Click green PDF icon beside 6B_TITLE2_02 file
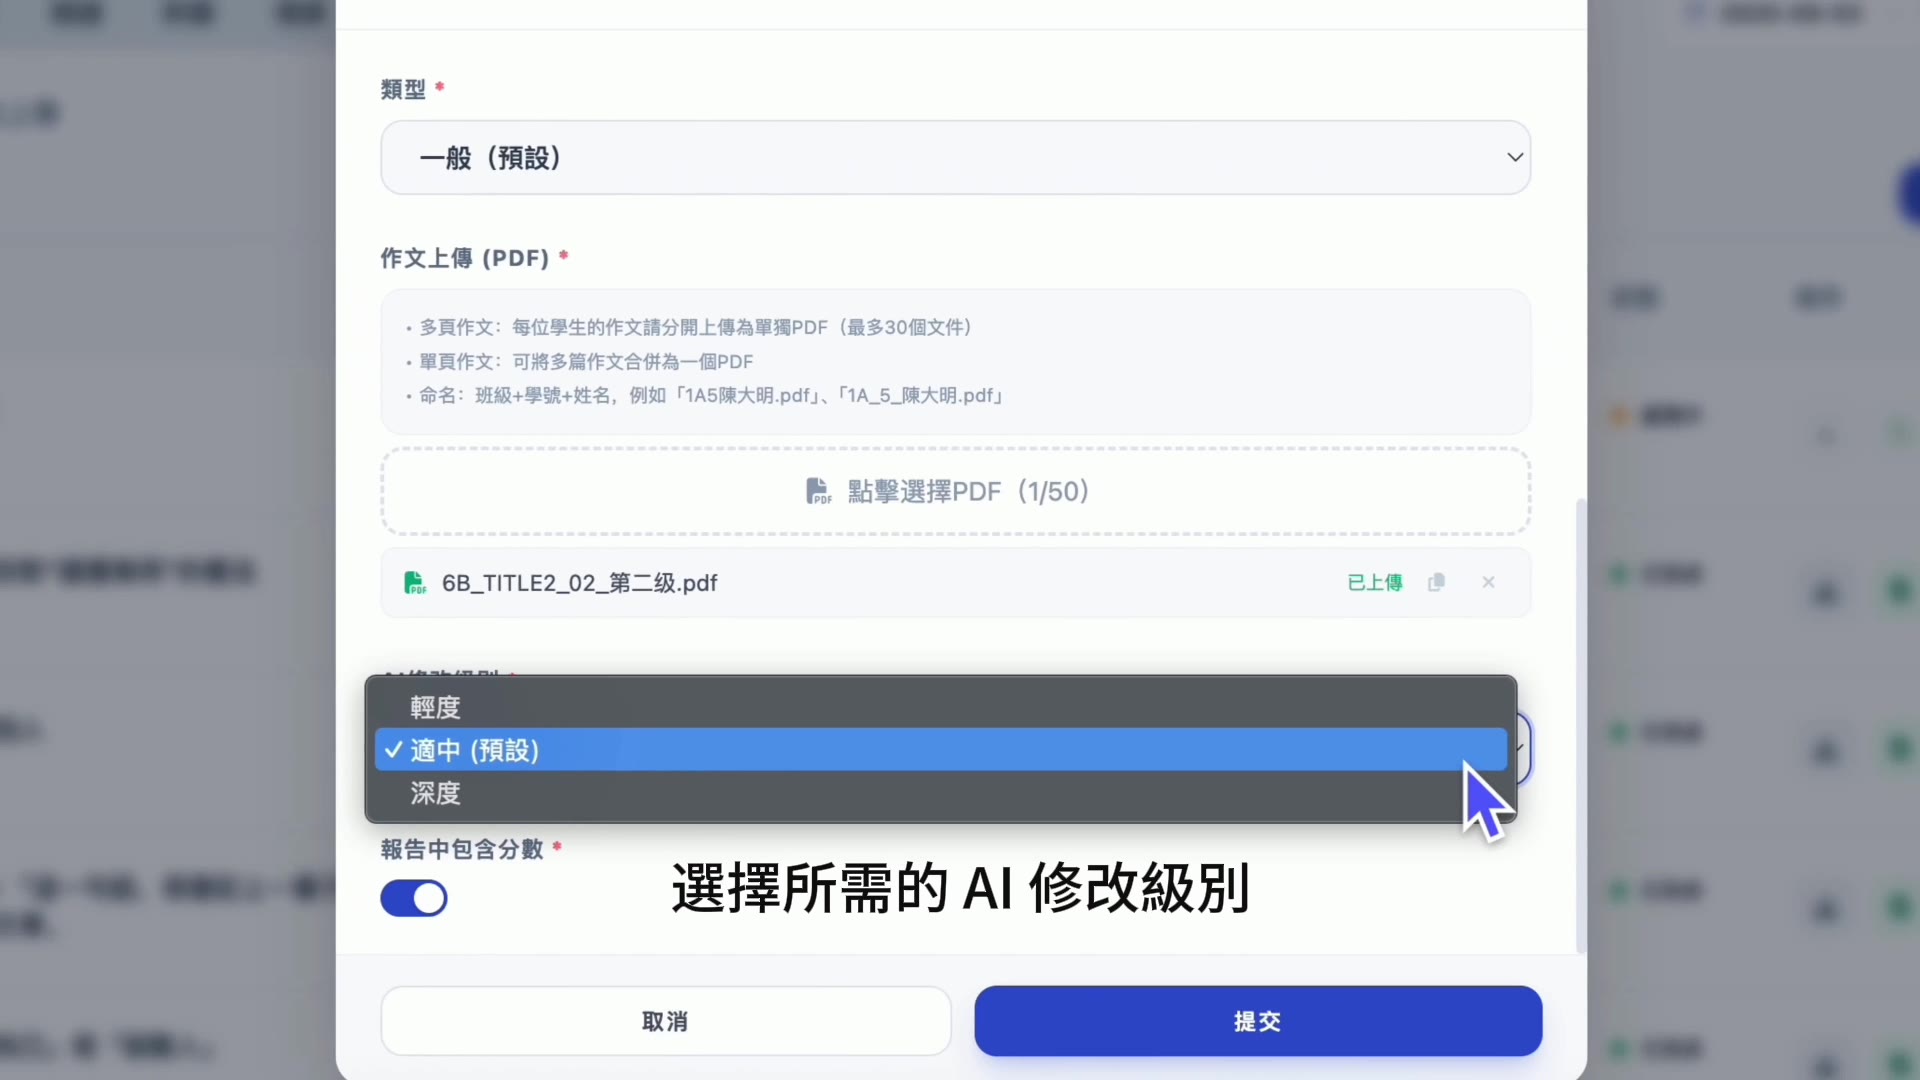The height and width of the screenshot is (1080, 1920). coord(414,583)
